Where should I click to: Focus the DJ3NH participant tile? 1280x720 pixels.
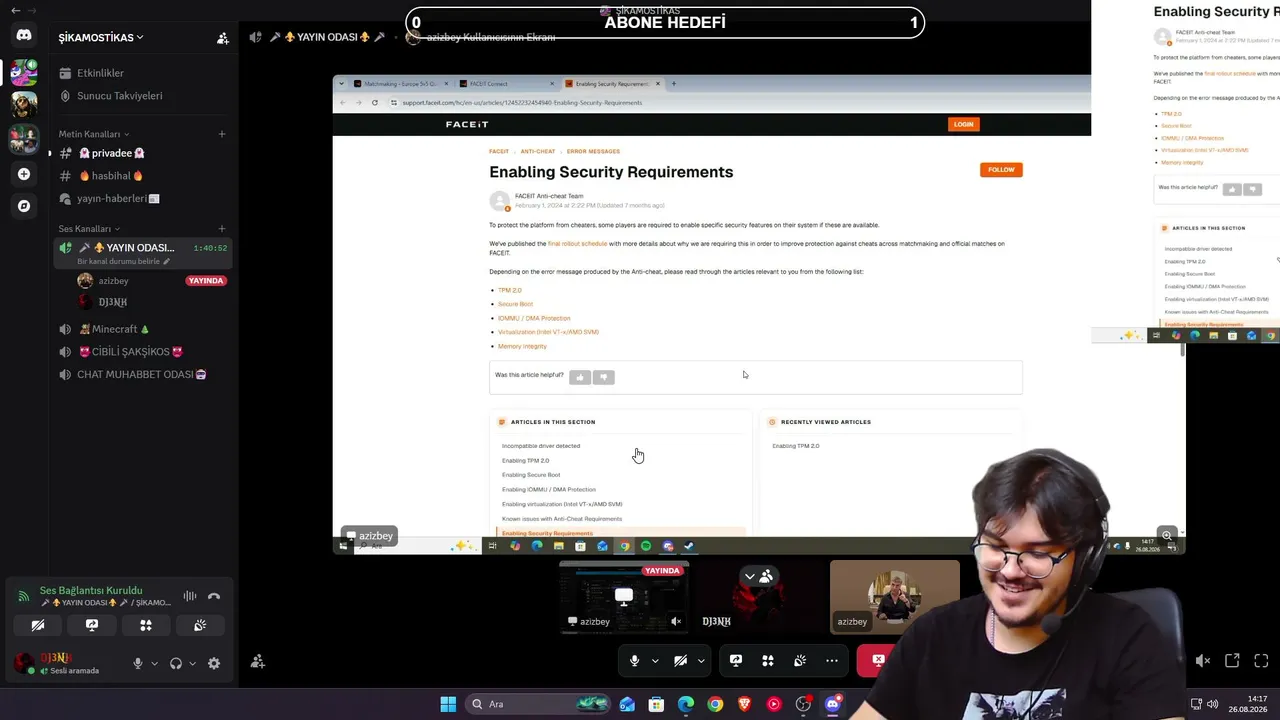point(758,597)
